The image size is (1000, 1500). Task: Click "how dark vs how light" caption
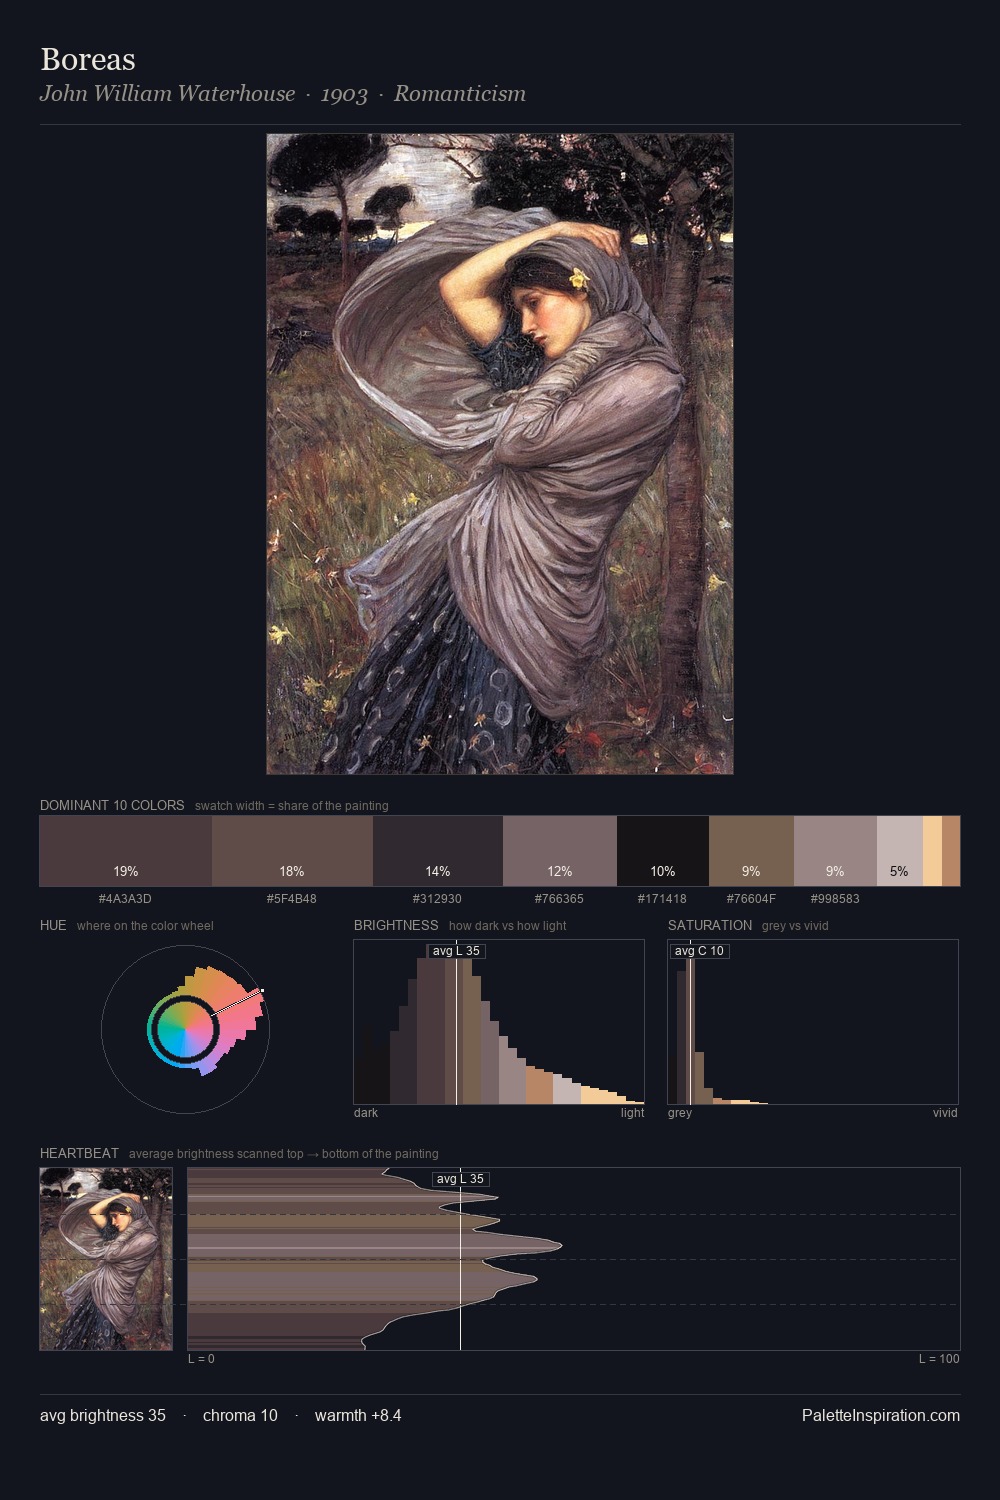508,926
